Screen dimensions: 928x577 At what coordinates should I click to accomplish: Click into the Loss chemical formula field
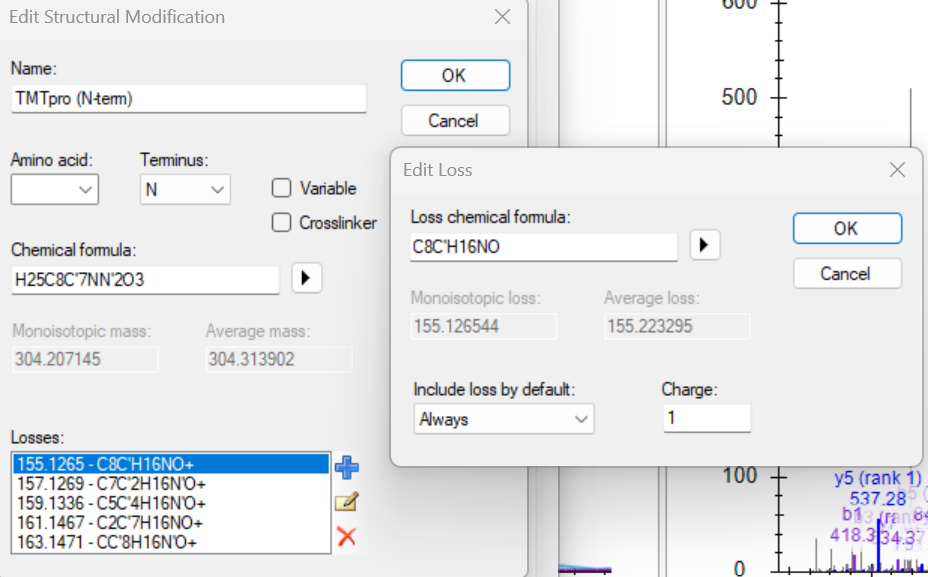543,247
